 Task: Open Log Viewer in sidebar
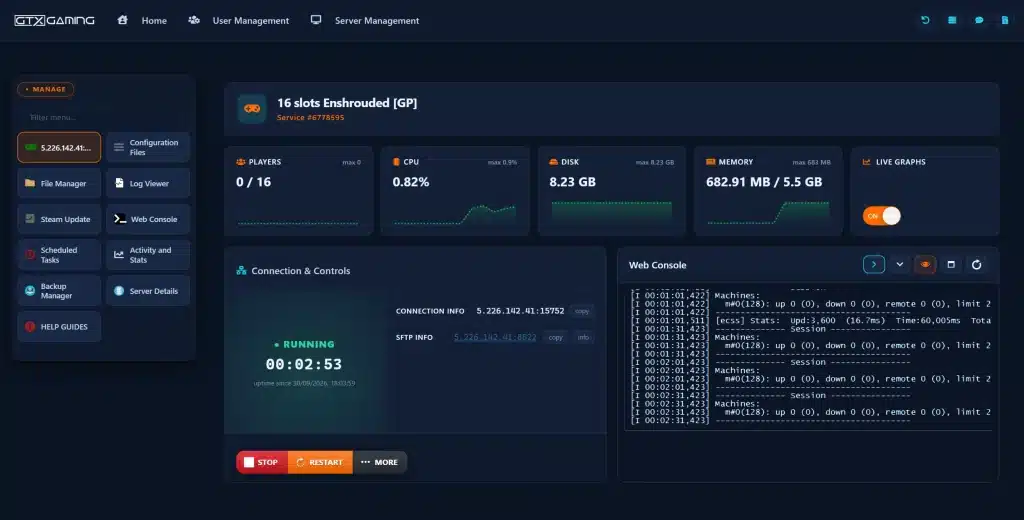(148, 184)
